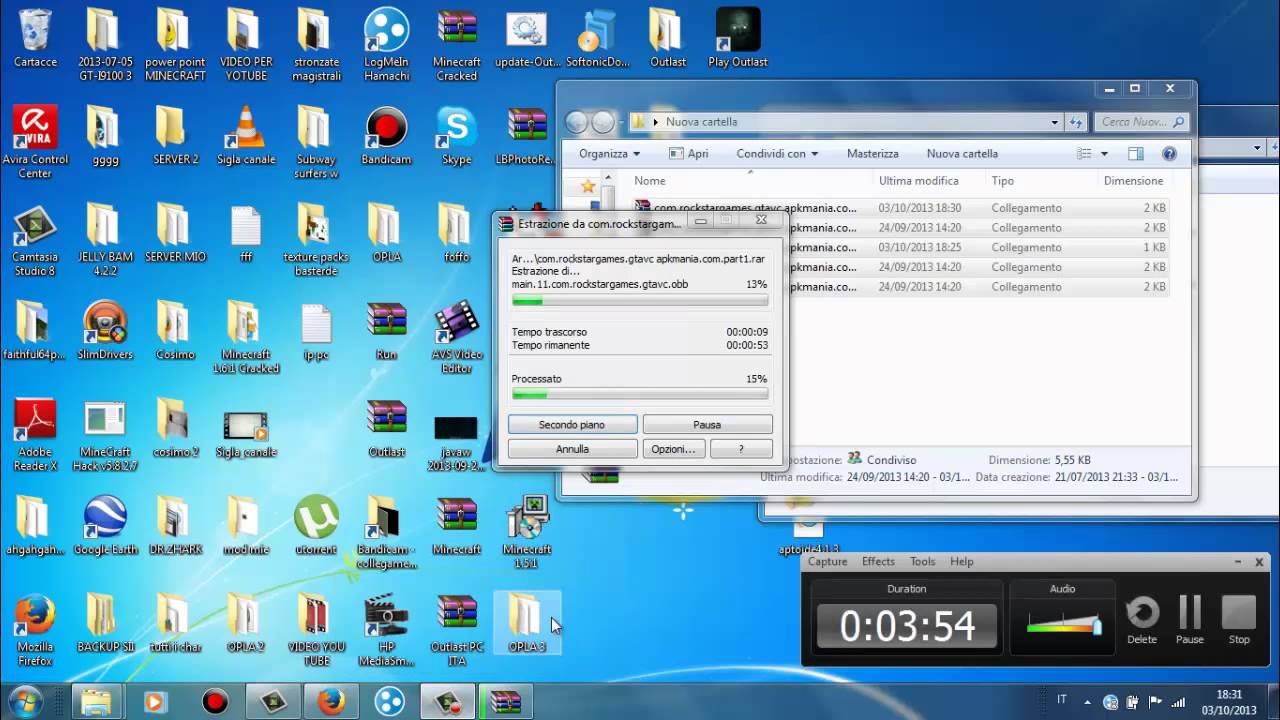1280x720 pixels.
Task: Click the Nuova cartella address bar
Action: pos(845,122)
